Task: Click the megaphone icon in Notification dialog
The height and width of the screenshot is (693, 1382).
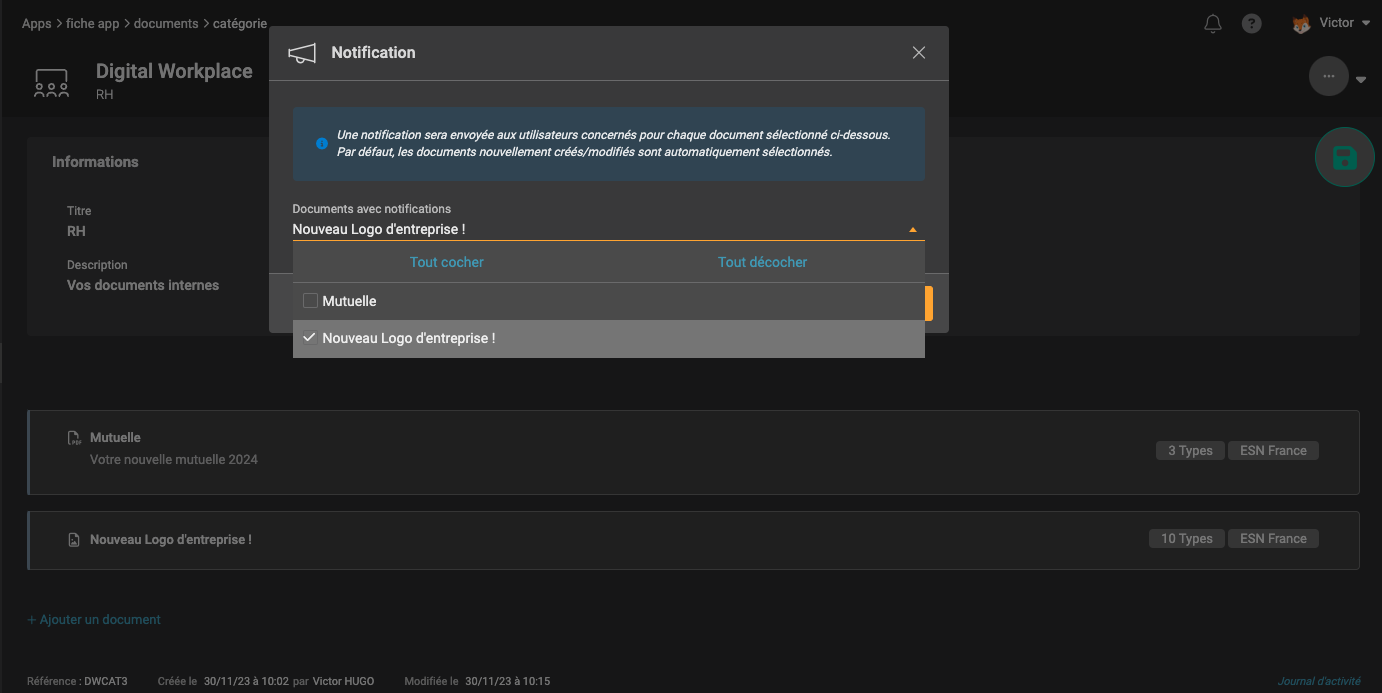Action: pos(302,53)
